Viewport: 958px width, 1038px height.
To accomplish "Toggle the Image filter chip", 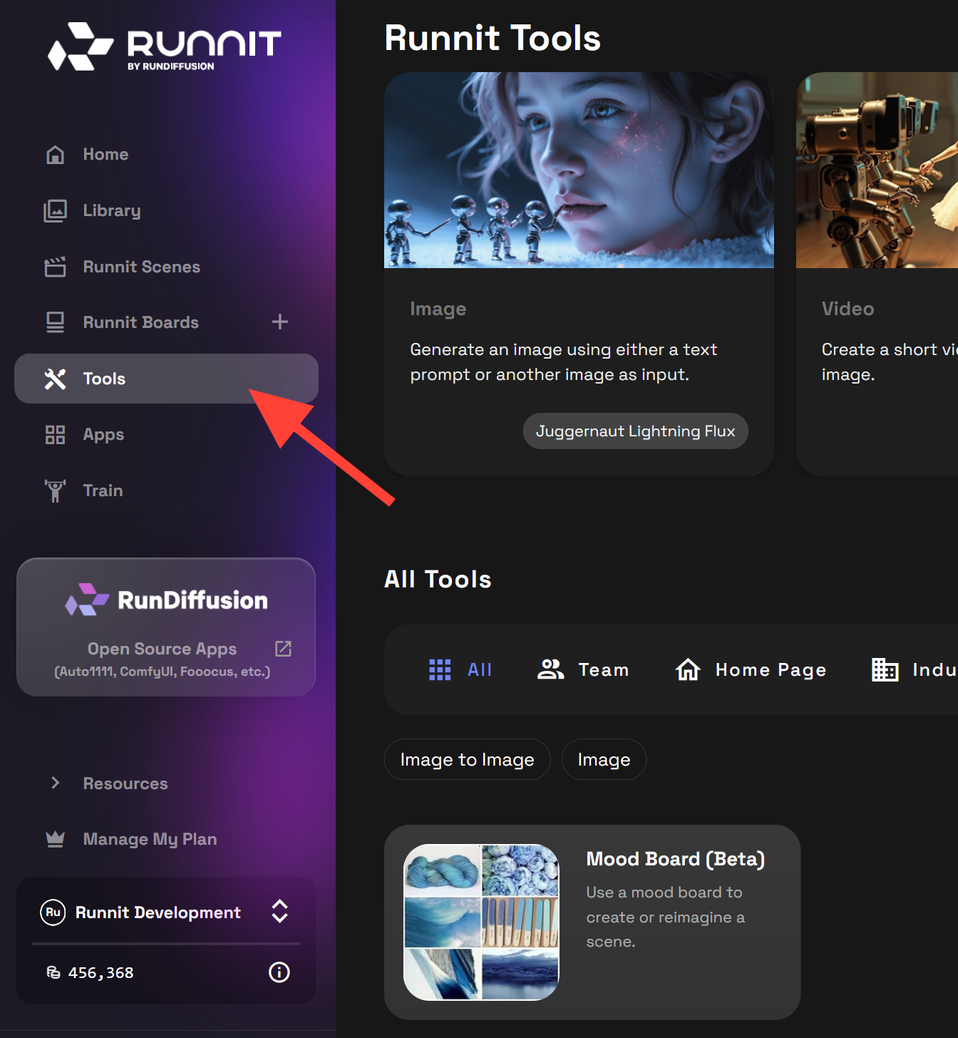I will [x=604, y=759].
